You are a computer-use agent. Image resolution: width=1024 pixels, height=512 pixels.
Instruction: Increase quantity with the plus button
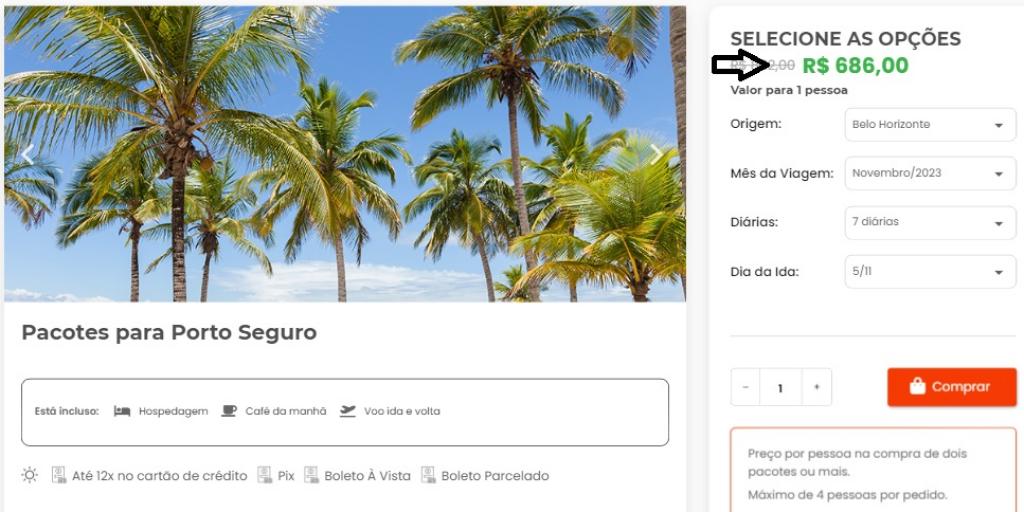click(x=816, y=387)
